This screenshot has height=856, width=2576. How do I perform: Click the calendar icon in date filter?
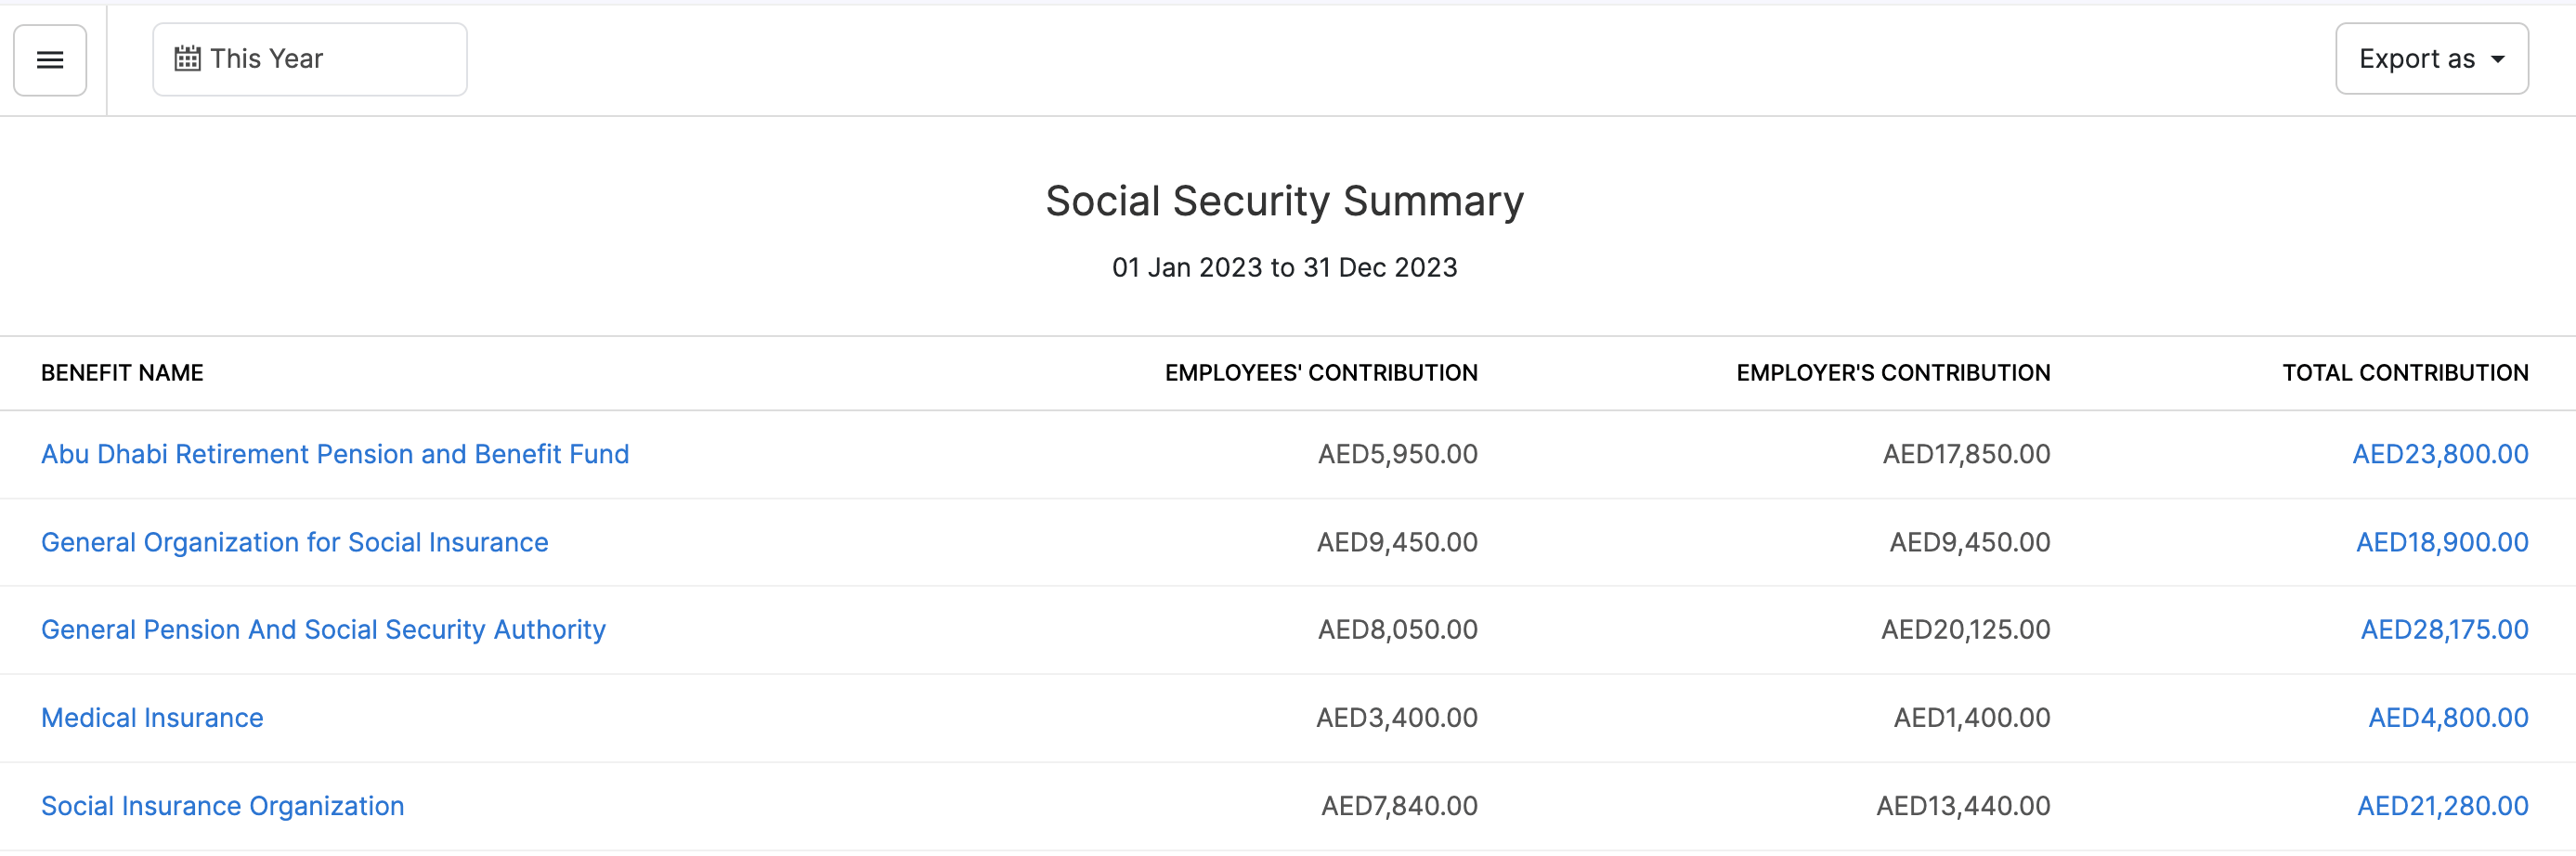click(x=187, y=59)
